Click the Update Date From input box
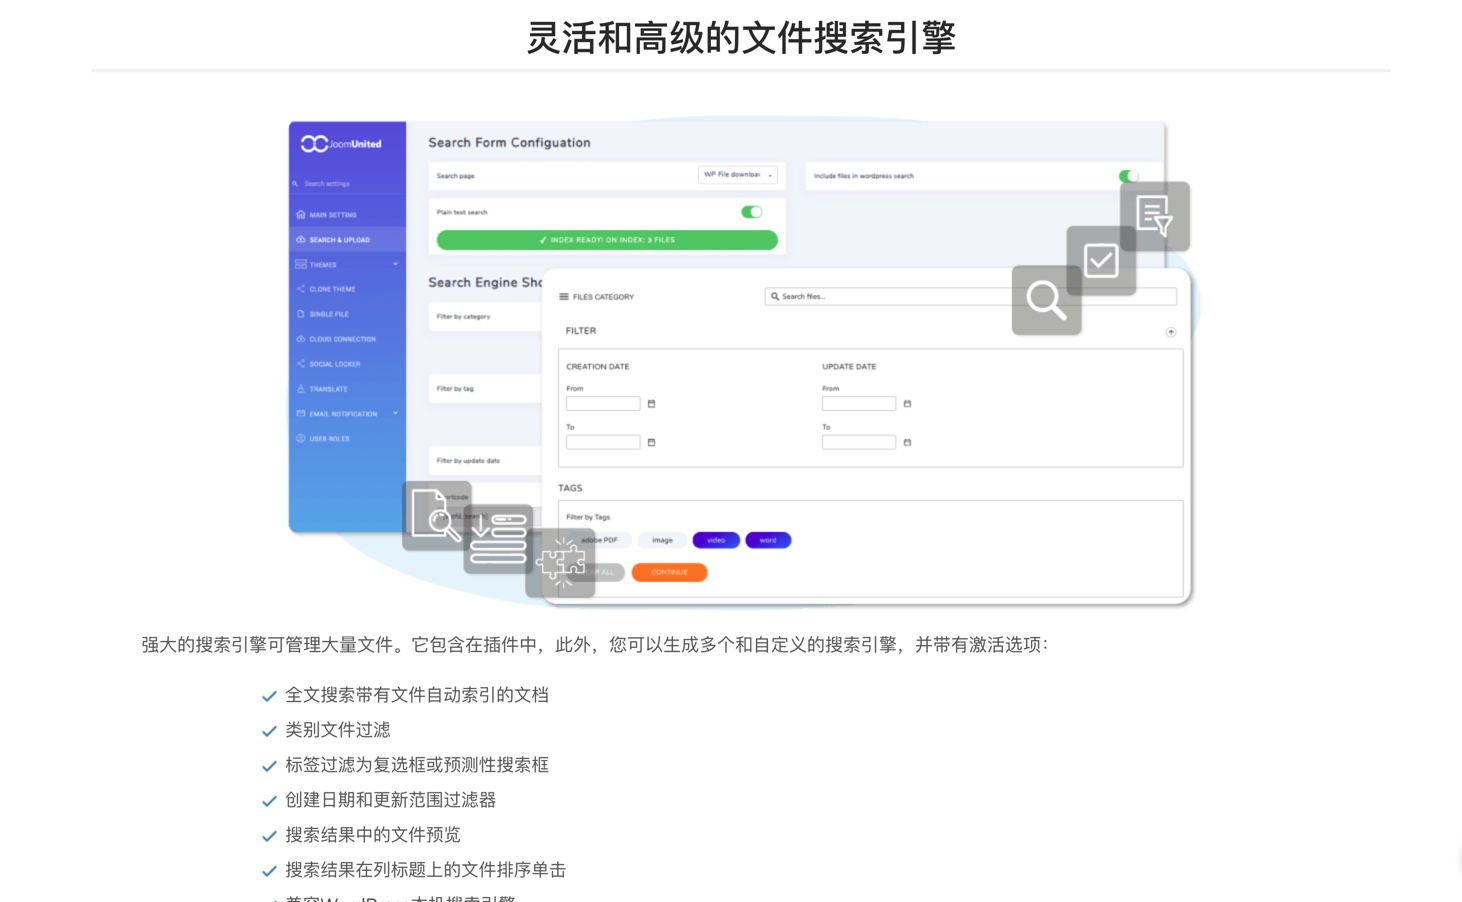Image resolution: width=1462 pixels, height=902 pixels. pos(859,404)
